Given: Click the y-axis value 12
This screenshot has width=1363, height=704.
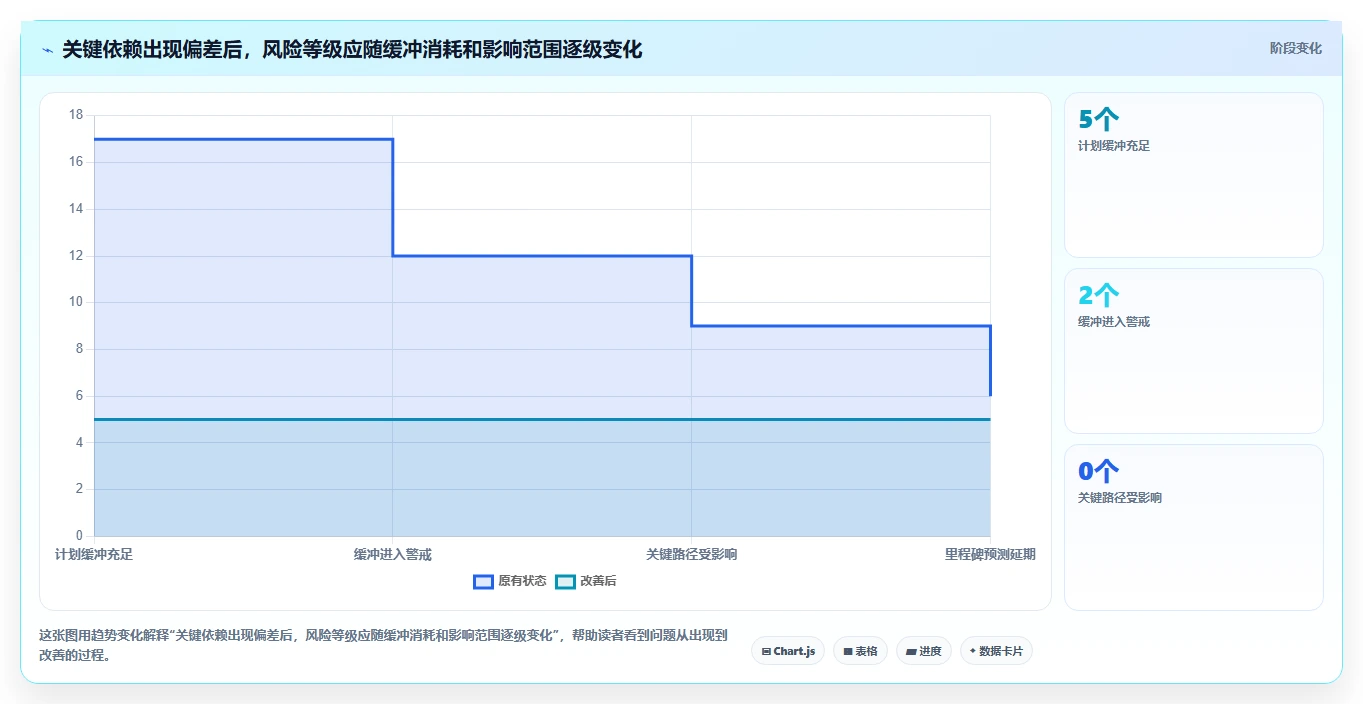Looking at the screenshot, I should click(x=76, y=255).
